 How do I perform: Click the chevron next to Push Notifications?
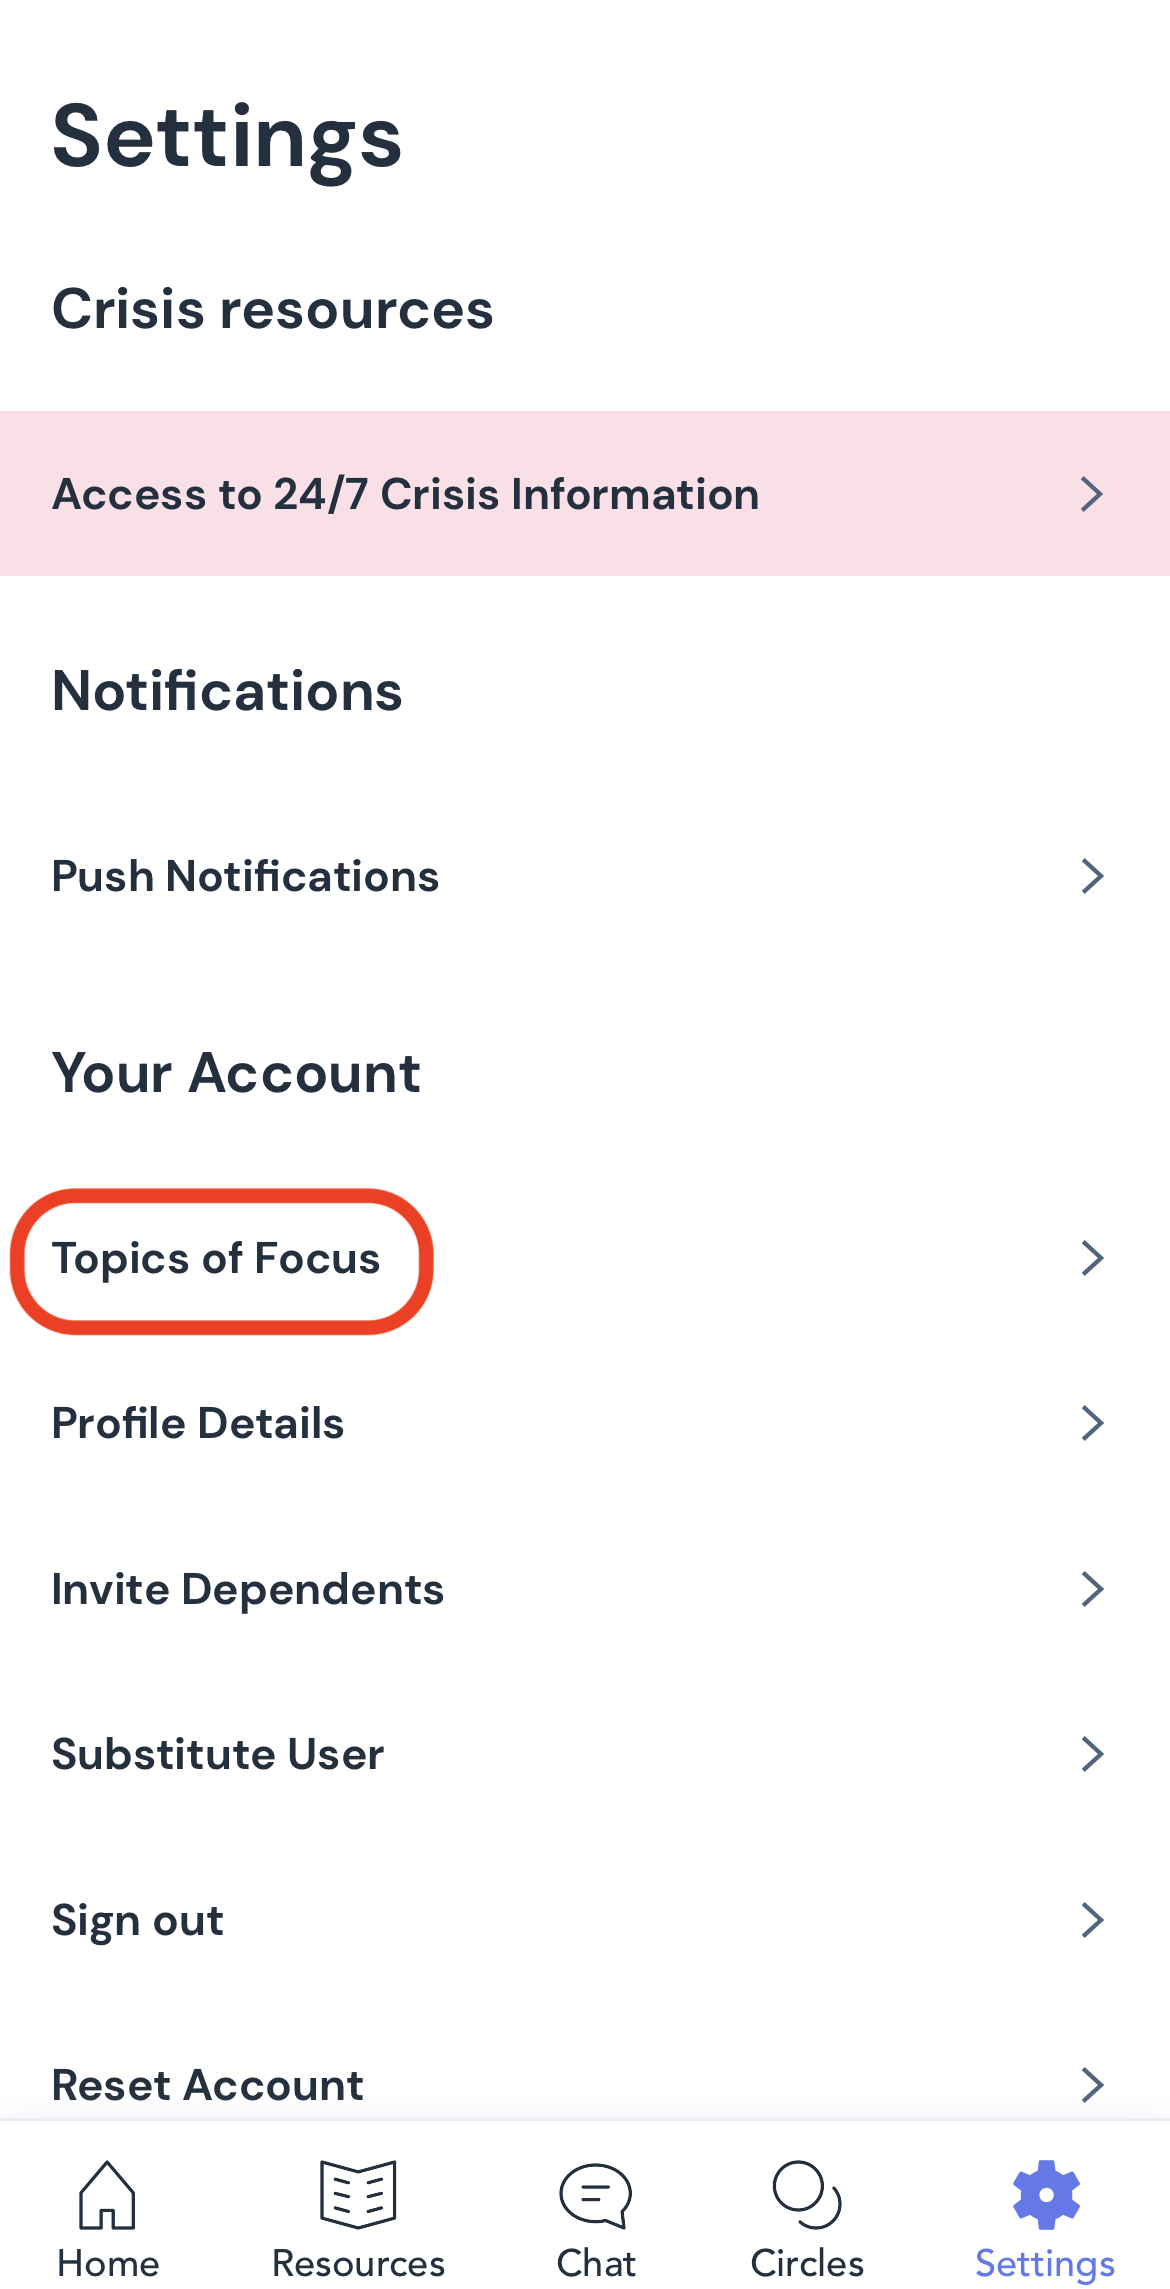coord(1092,876)
